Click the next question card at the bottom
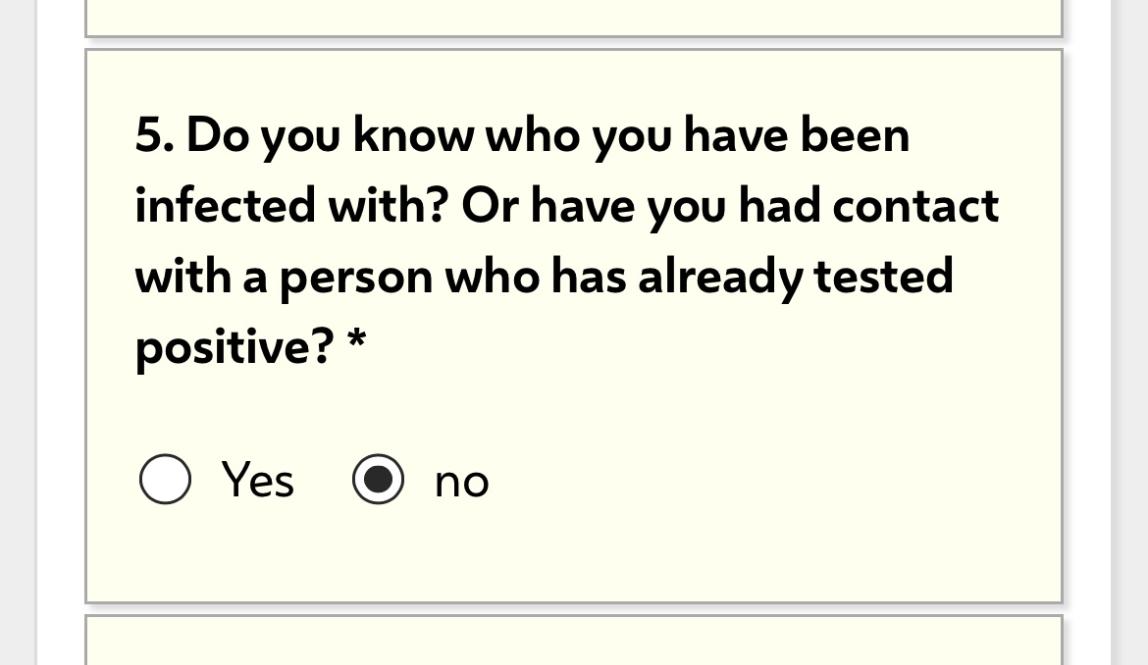 coord(572,642)
